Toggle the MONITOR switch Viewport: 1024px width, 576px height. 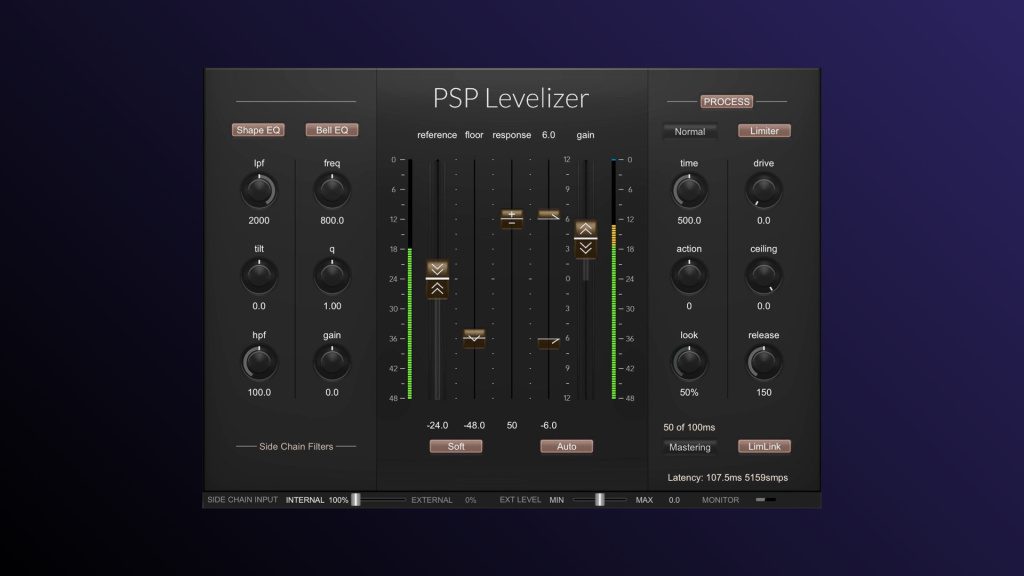coord(765,500)
